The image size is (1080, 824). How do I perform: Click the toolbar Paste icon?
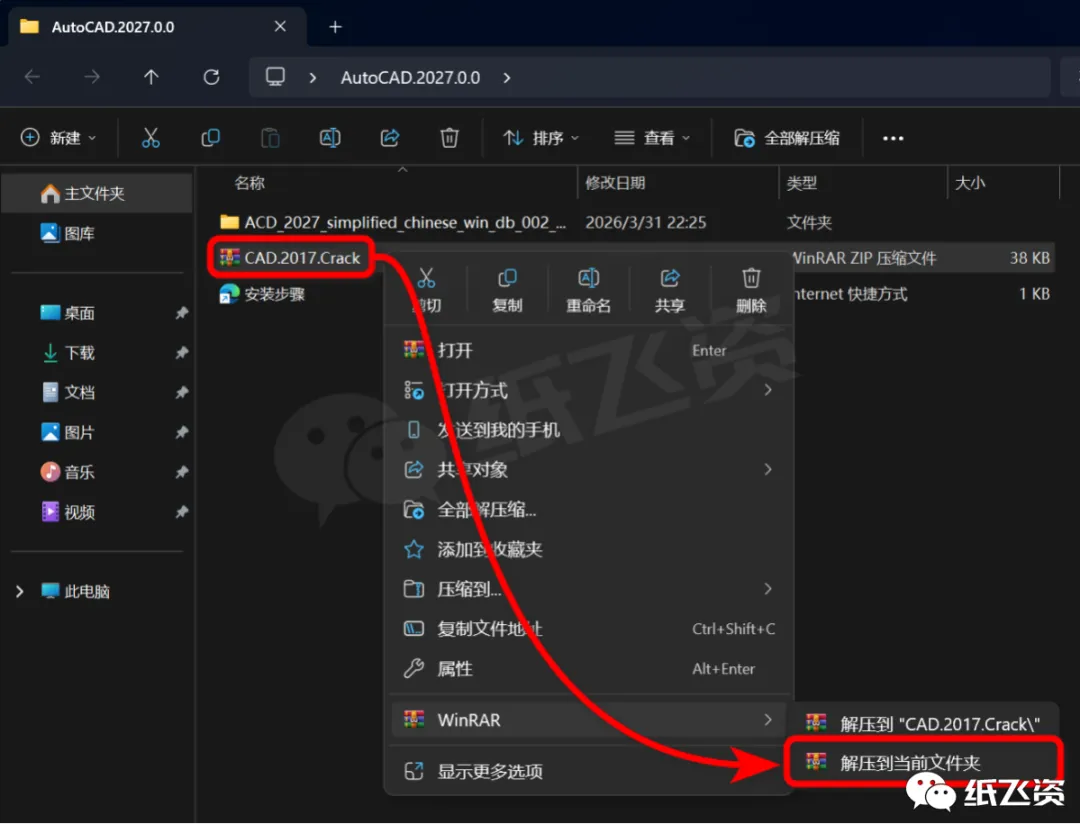pyautogui.click(x=270, y=138)
